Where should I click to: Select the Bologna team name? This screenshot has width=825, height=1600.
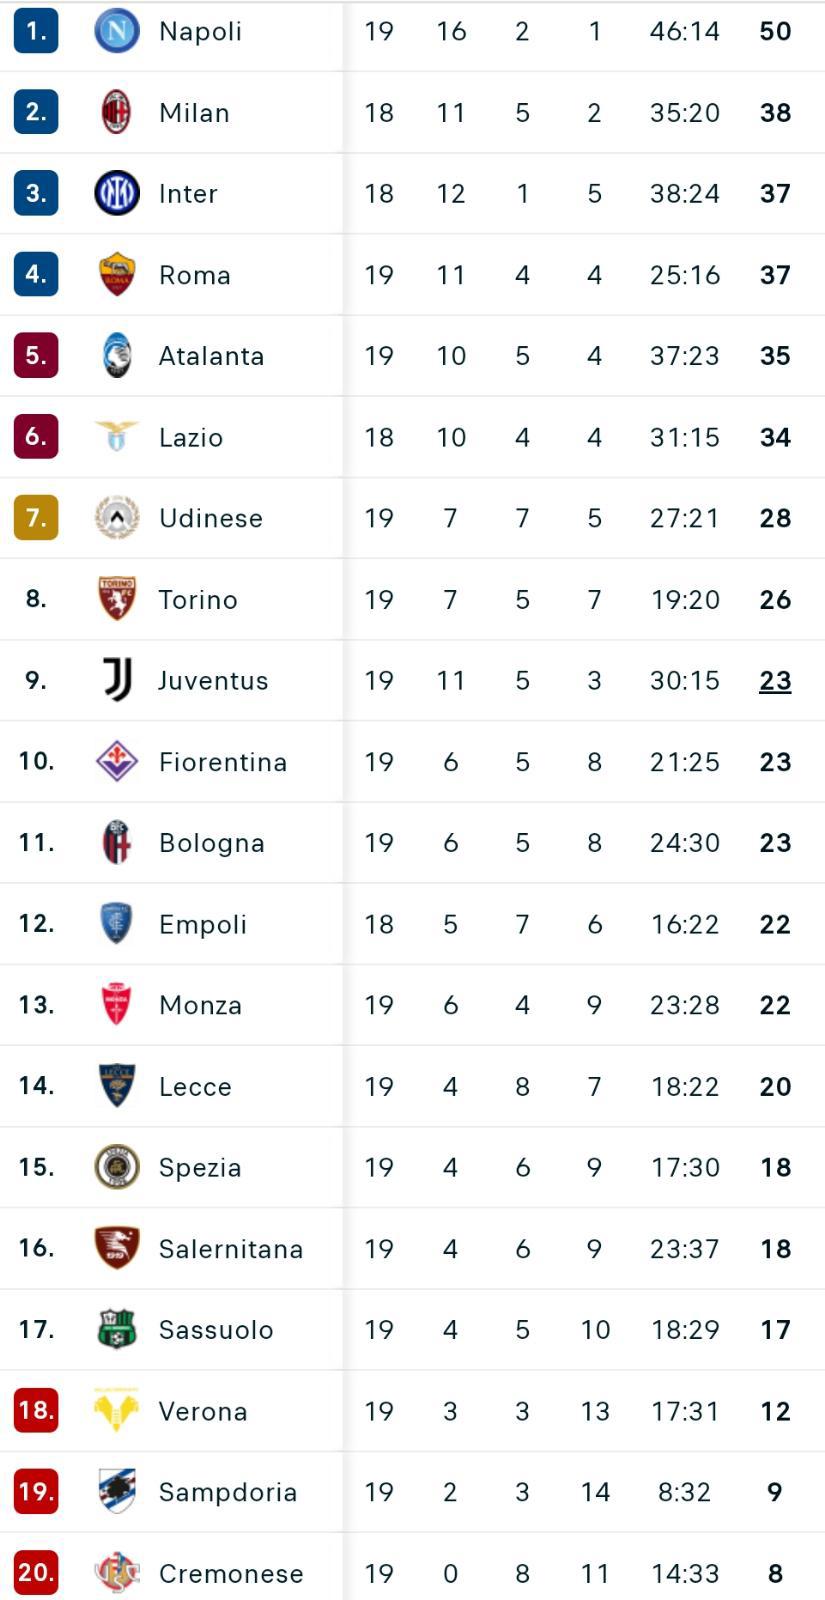click(x=211, y=843)
